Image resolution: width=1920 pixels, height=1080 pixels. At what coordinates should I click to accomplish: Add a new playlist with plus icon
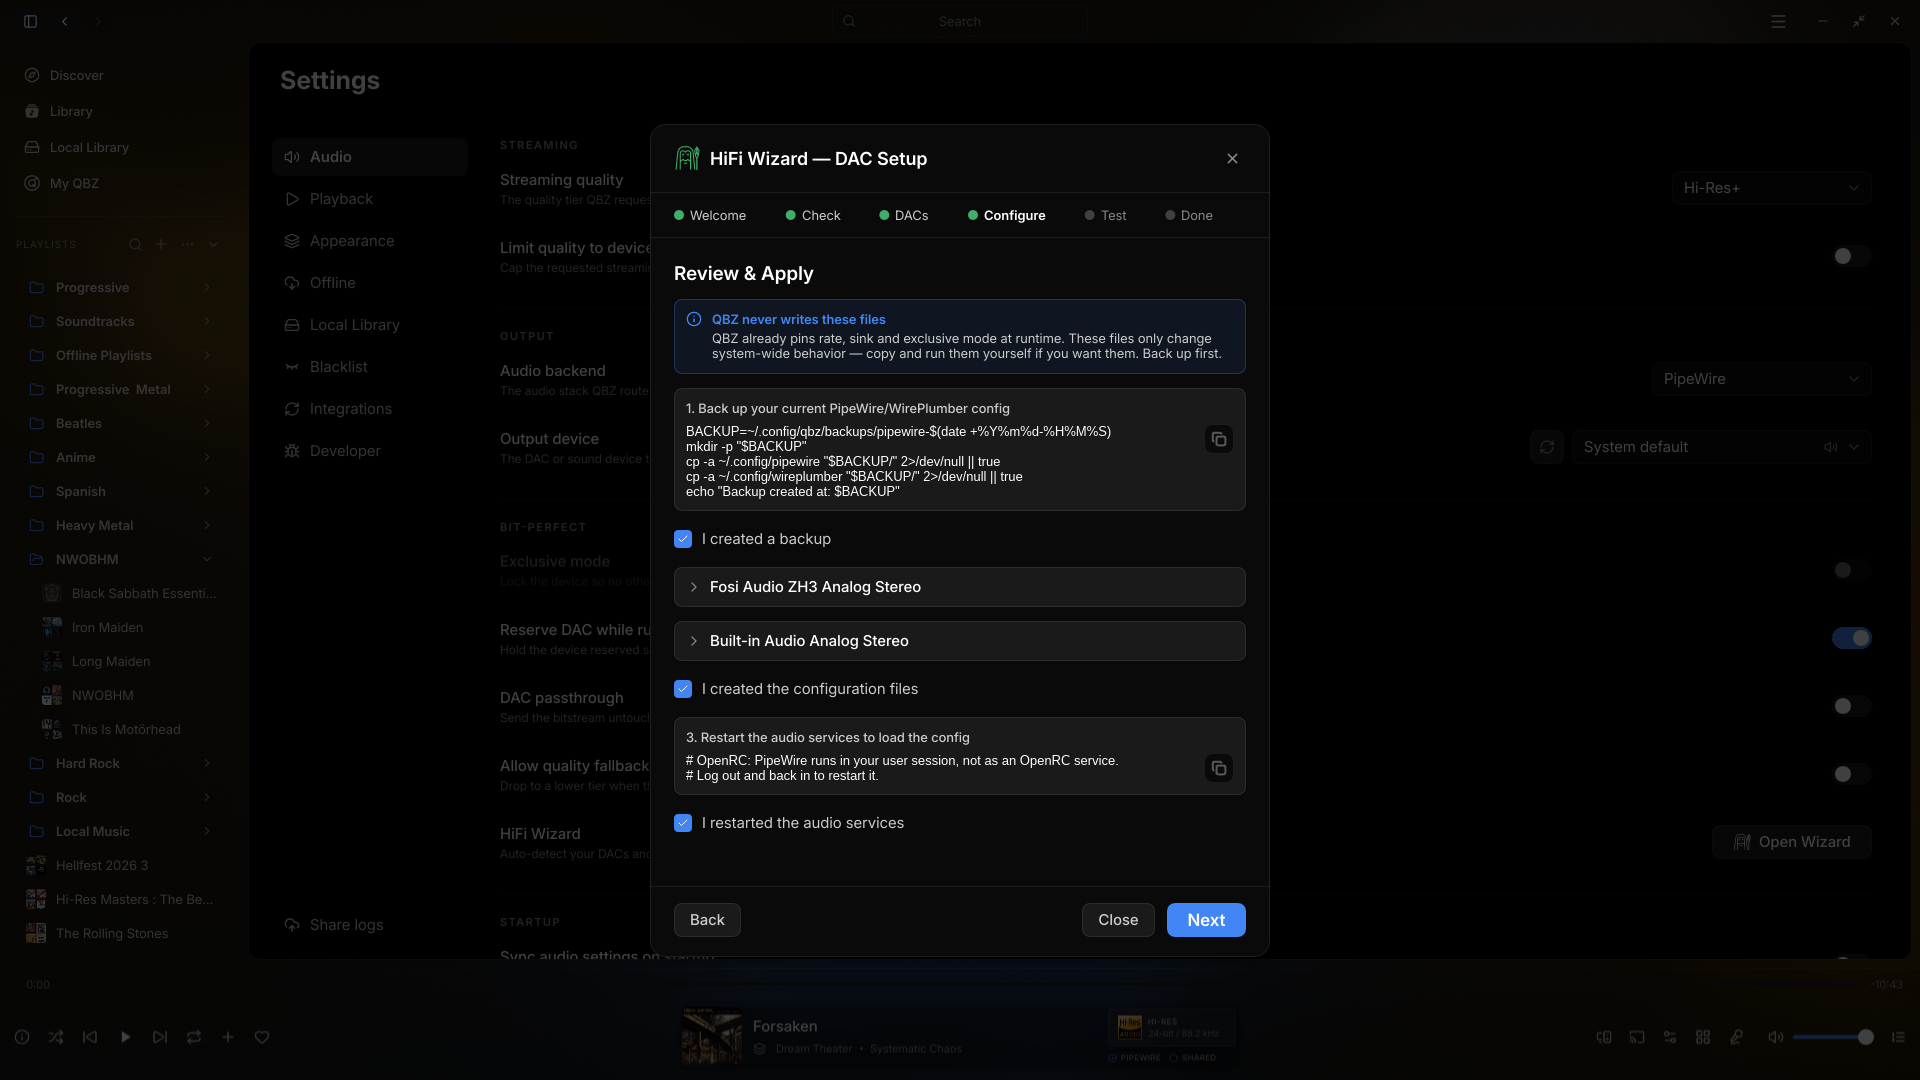(161, 245)
